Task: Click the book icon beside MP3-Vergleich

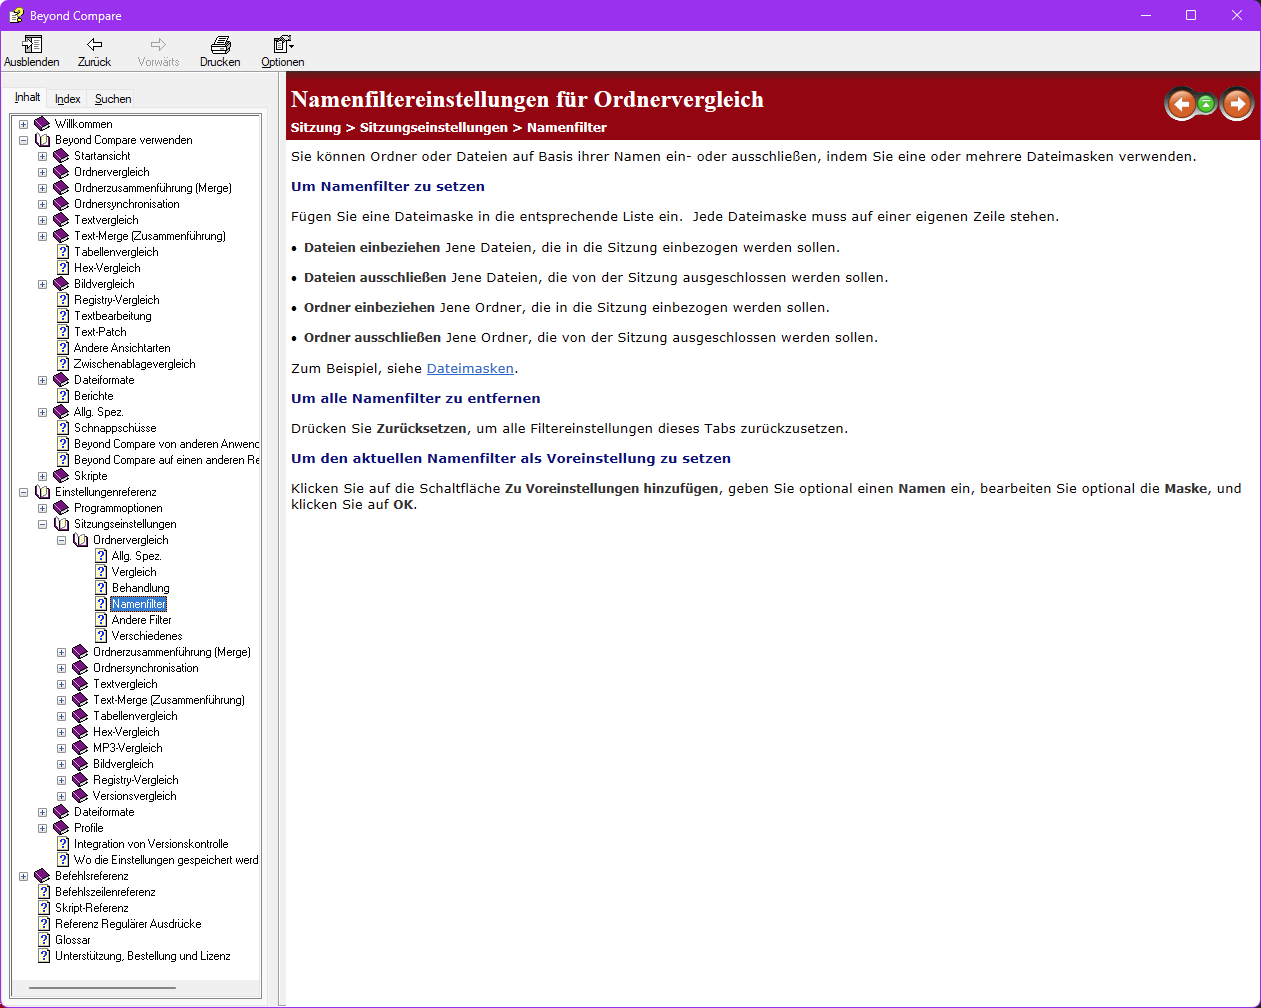Action: (80, 748)
